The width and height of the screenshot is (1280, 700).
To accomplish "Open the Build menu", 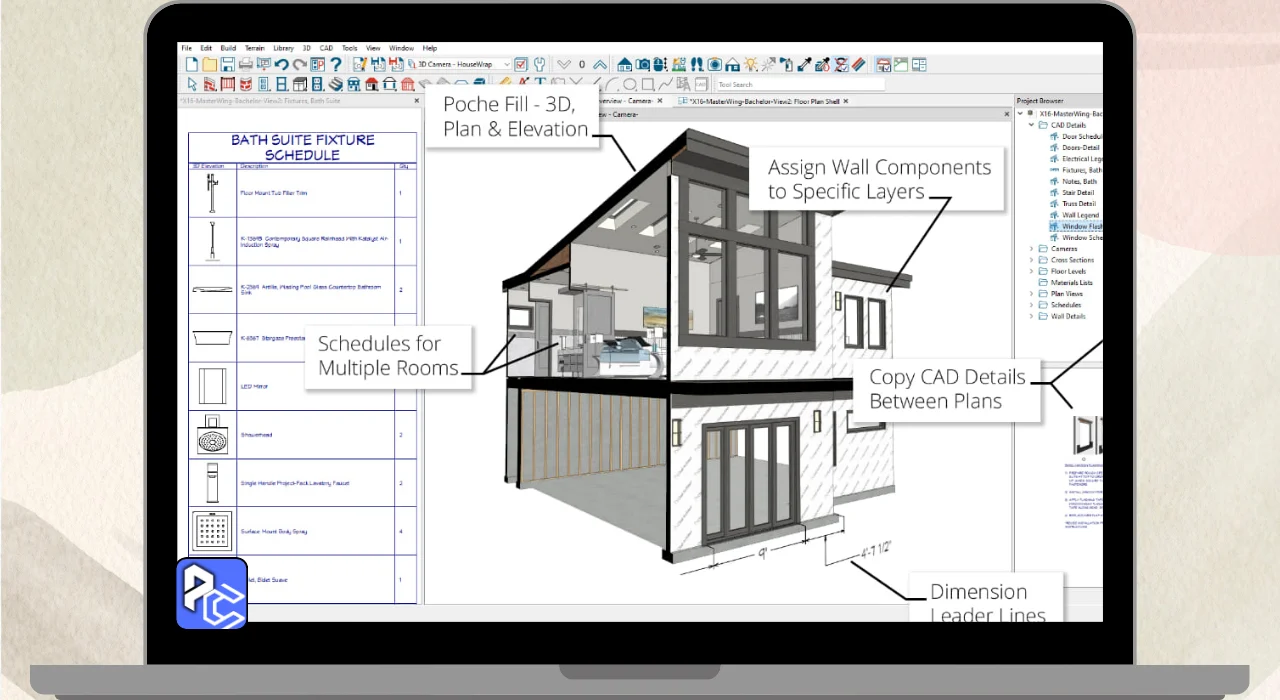I will 228,48.
